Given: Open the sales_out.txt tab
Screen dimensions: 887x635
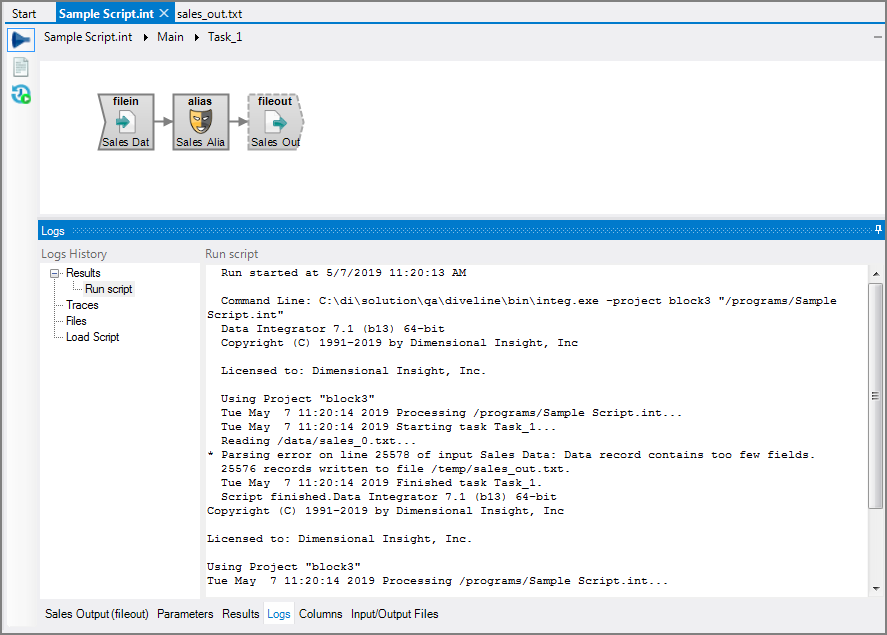Looking at the screenshot, I should [x=210, y=13].
